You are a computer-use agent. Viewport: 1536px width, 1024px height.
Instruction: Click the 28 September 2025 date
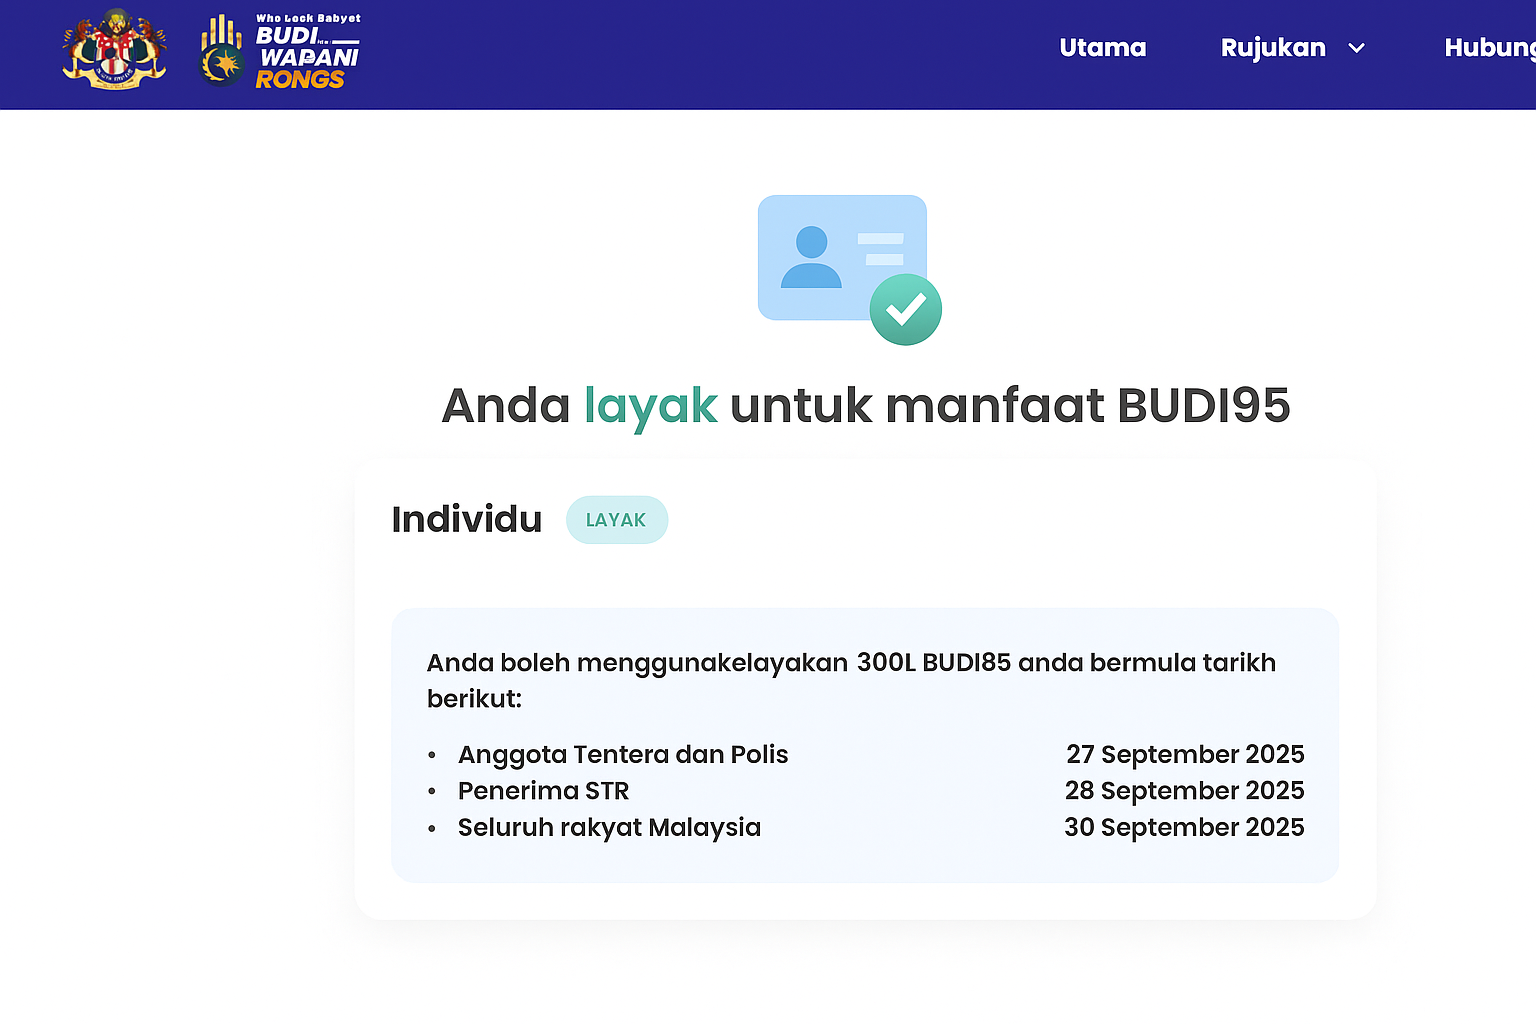pyautogui.click(x=1184, y=791)
